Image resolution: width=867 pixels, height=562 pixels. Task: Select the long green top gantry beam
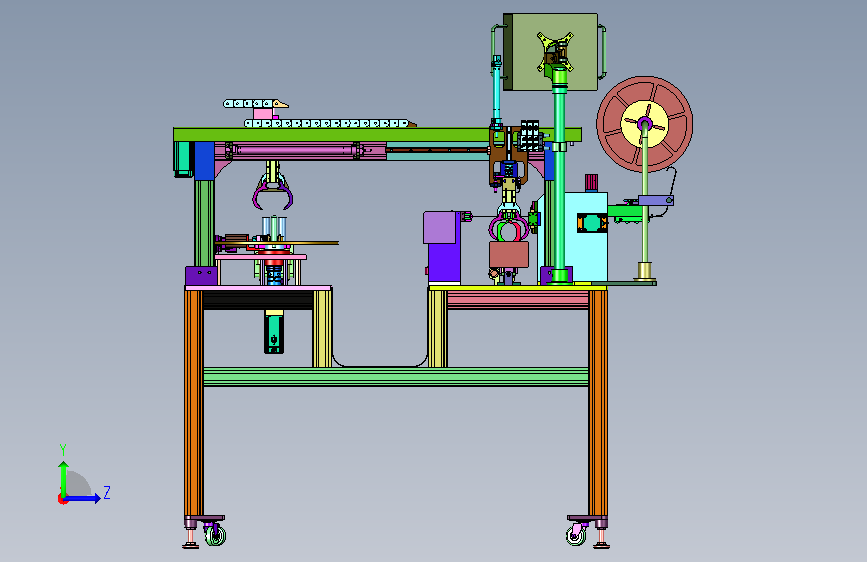(x=377, y=134)
